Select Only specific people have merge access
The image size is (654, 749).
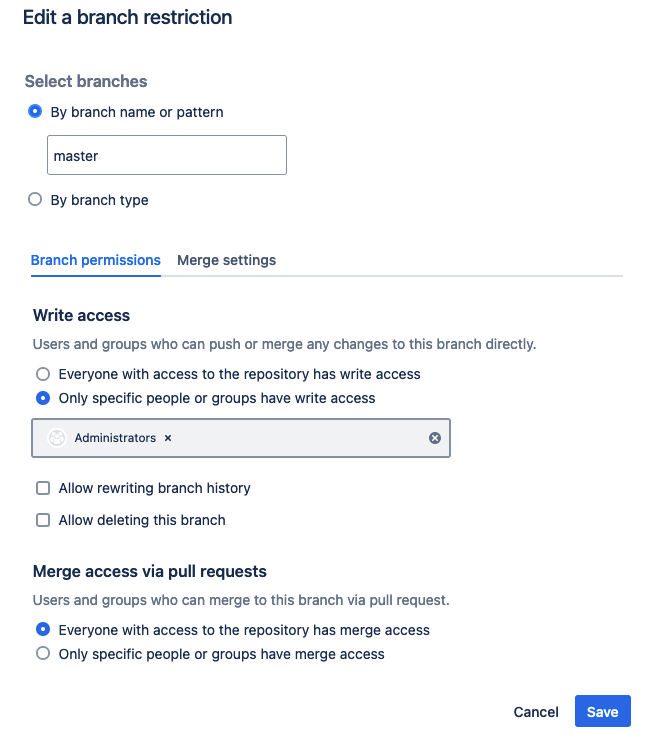pyautogui.click(x=43, y=654)
